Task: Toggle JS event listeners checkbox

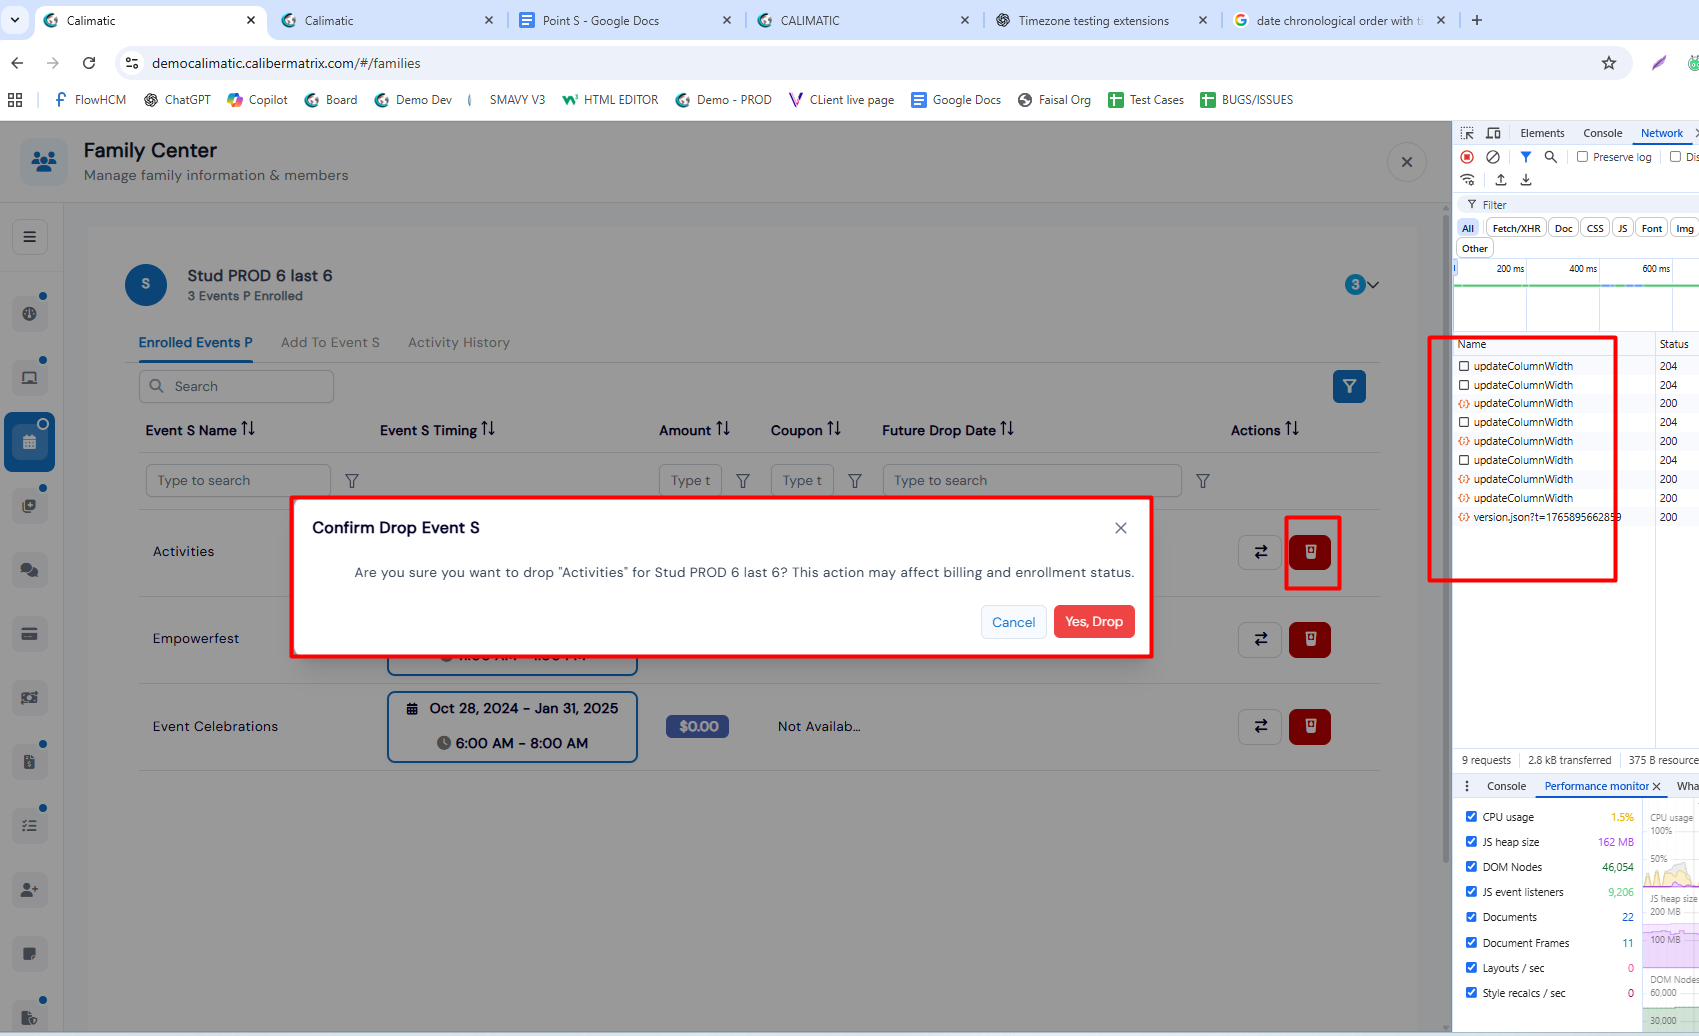Action: click(x=1471, y=892)
